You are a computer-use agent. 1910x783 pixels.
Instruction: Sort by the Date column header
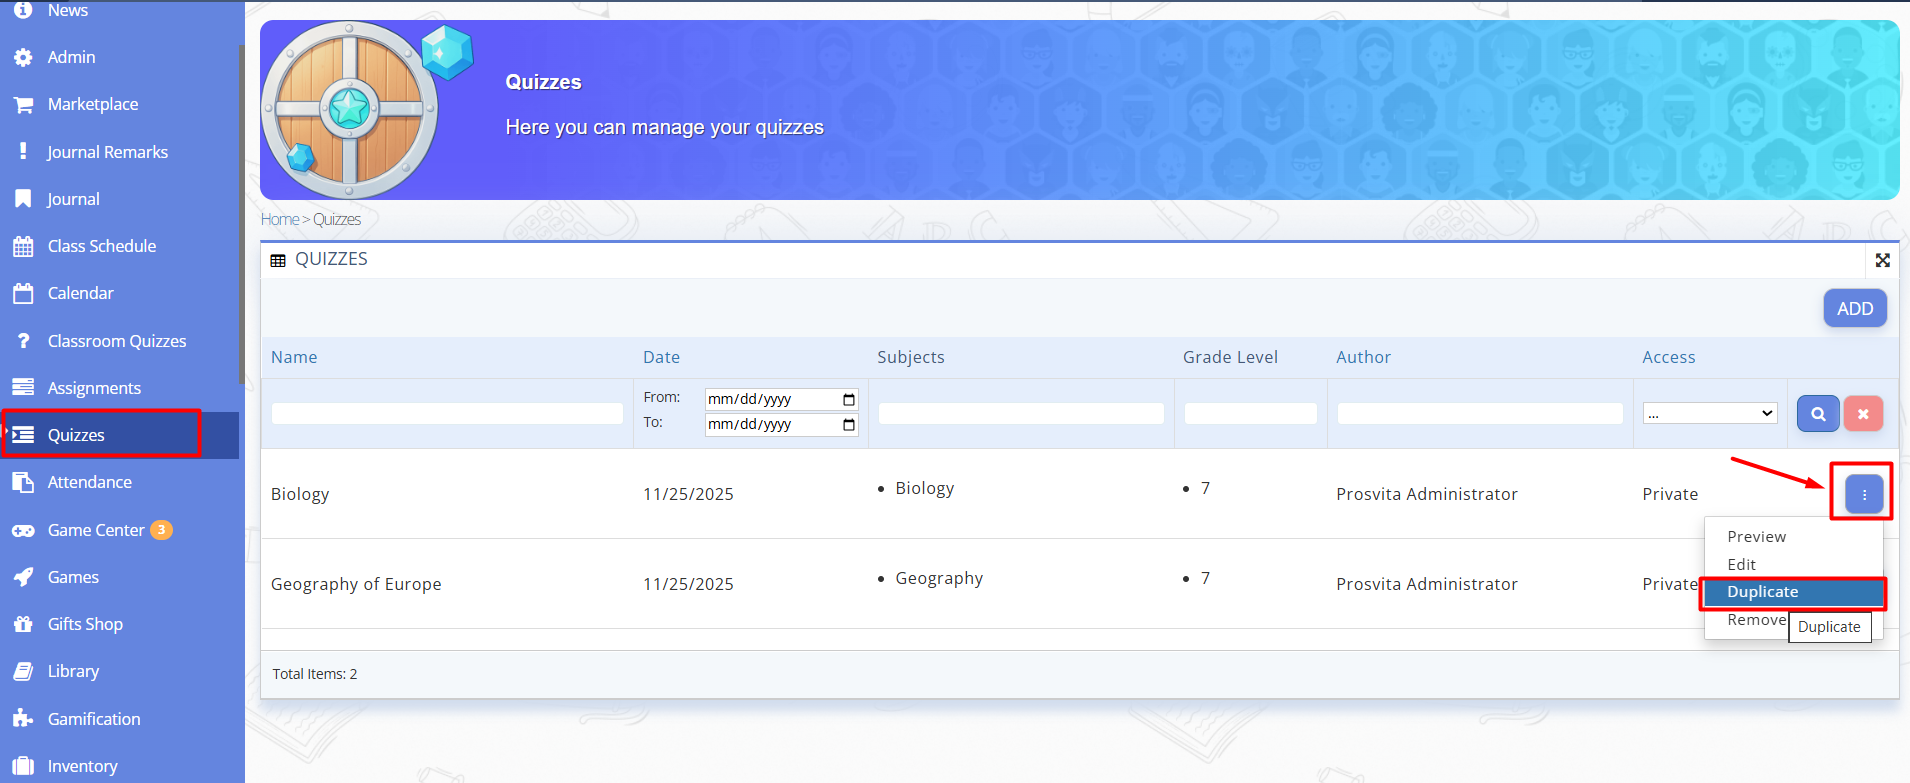pos(661,358)
